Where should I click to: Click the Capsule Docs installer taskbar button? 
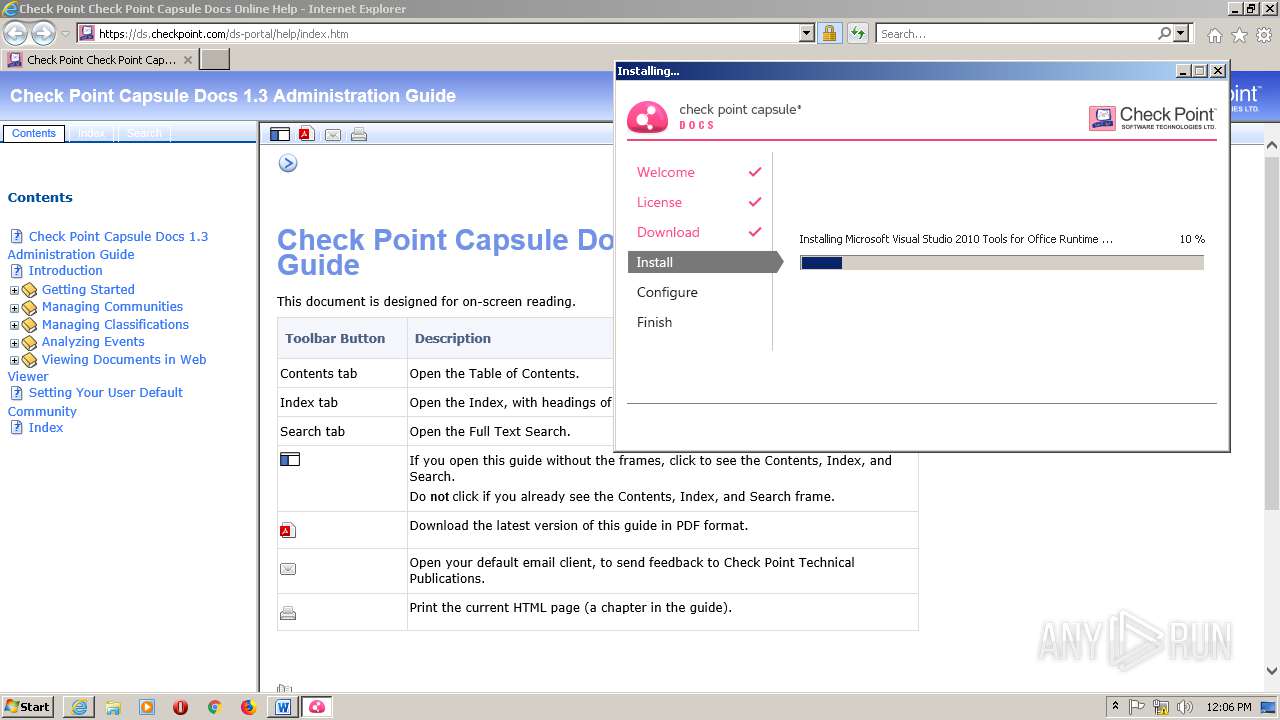316,707
